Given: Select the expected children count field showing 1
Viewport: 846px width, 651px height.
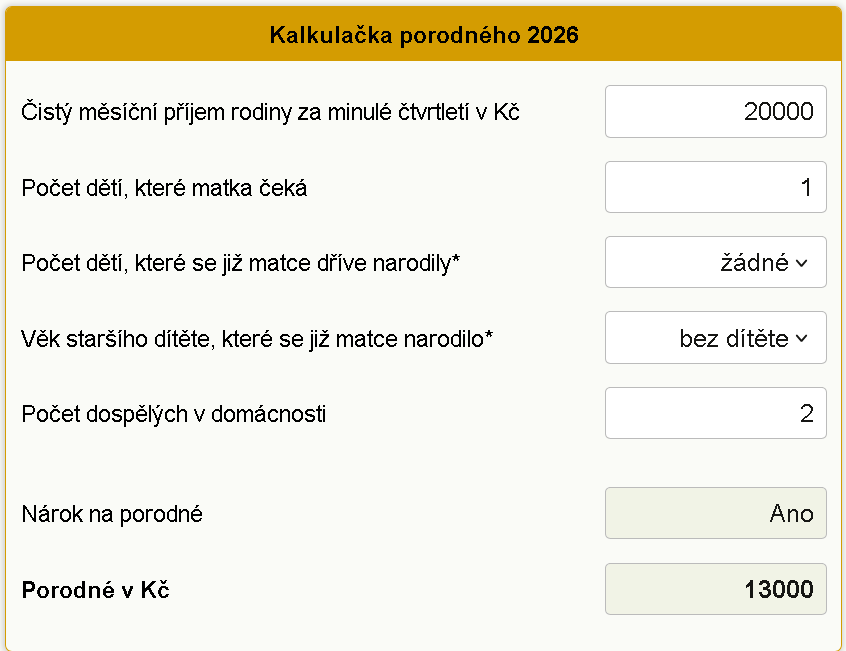Looking at the screenshot, I should click(x=715, y=186).
